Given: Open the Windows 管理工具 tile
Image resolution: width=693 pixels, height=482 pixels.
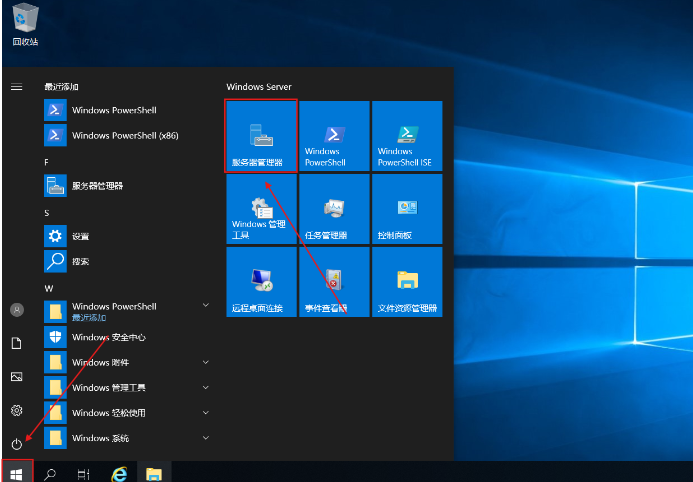Looking at the screenshot, I should click(x=261, y=210).
